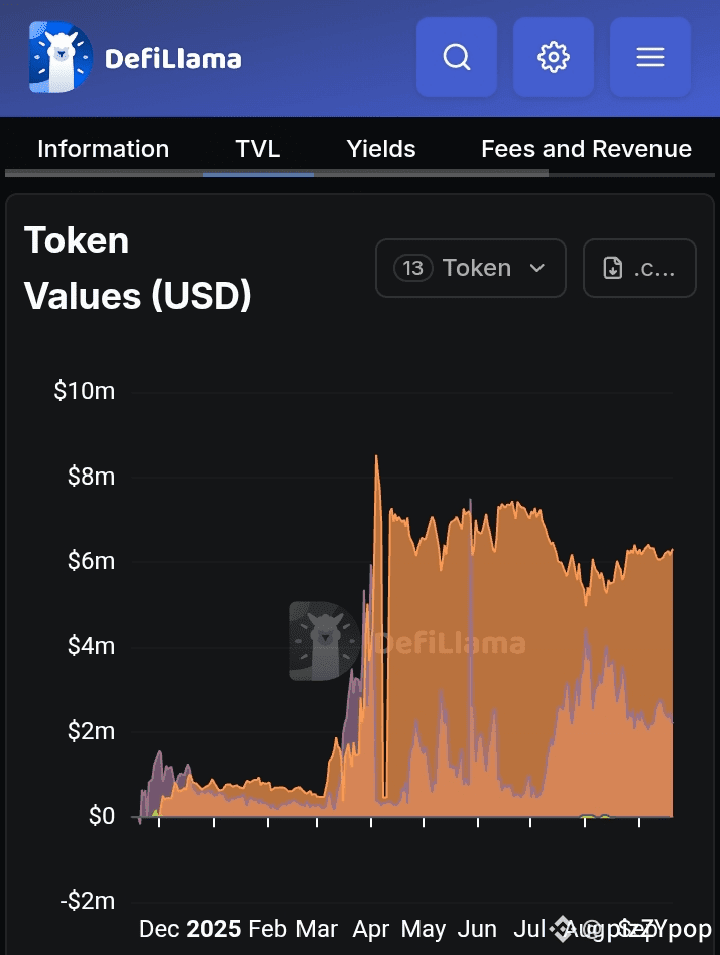The width and height of the screenshot is (720, 955).
Task: Go to the Yields tab
Action: 381,149
